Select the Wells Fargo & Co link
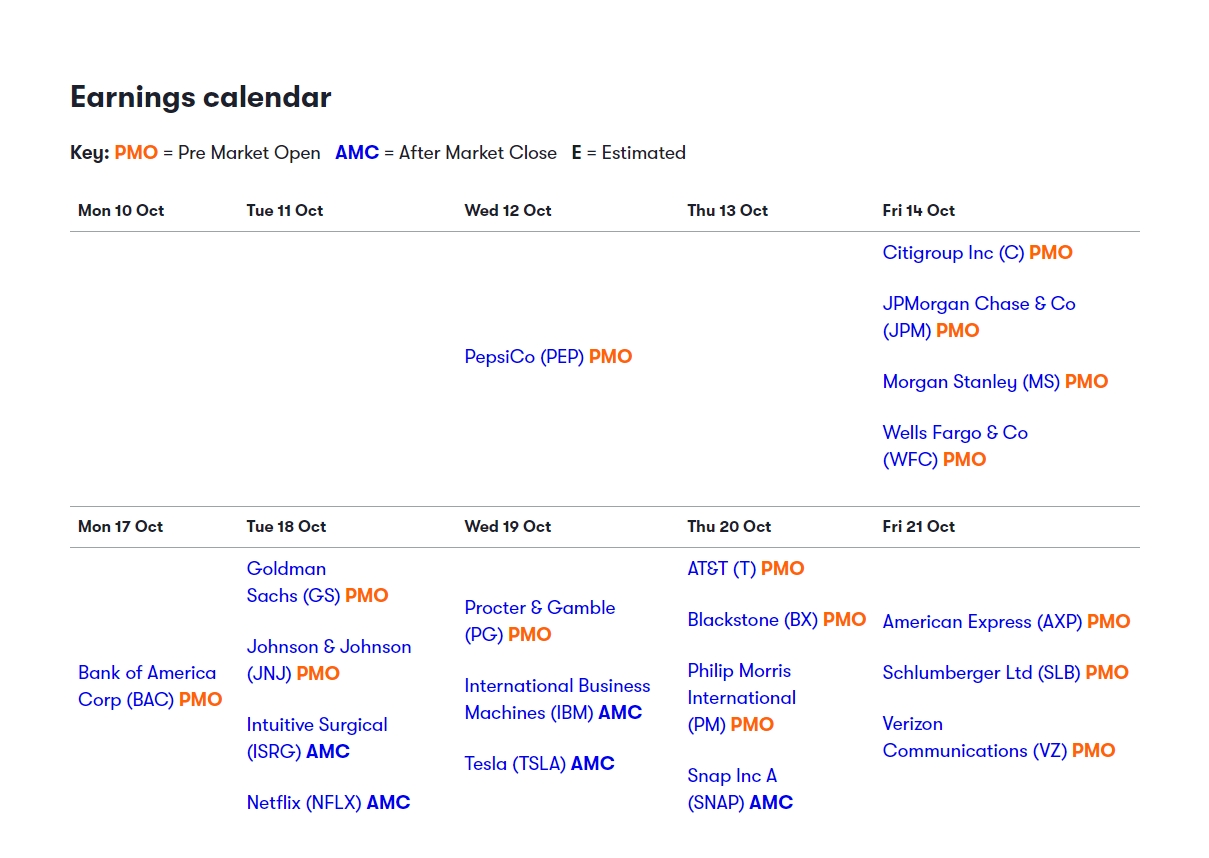 tap(954, 433)
